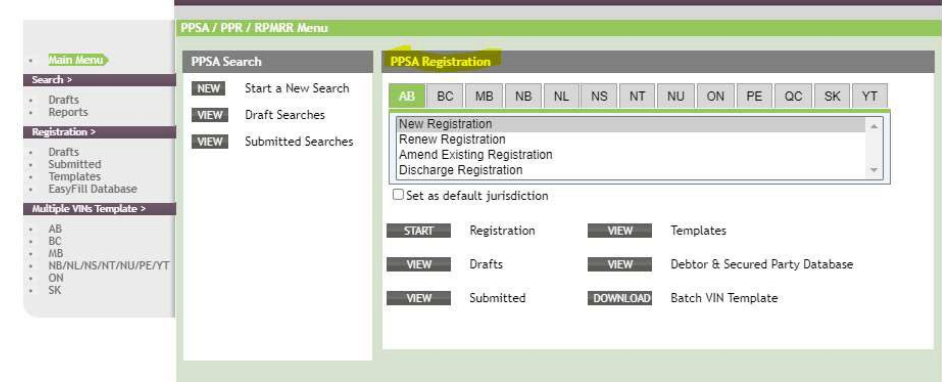Viewport: 942px width, 382px height.
Task: Click VIEW button for Submitted
Action: coord(418,299)
